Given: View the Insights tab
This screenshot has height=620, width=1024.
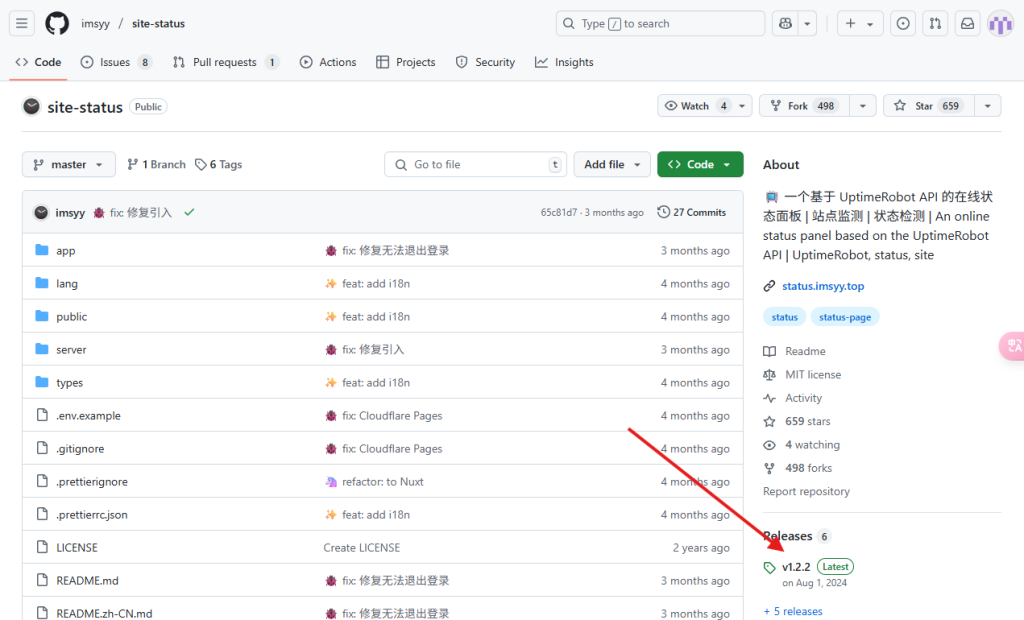Looking at the screenshot, I should (564, 62).
